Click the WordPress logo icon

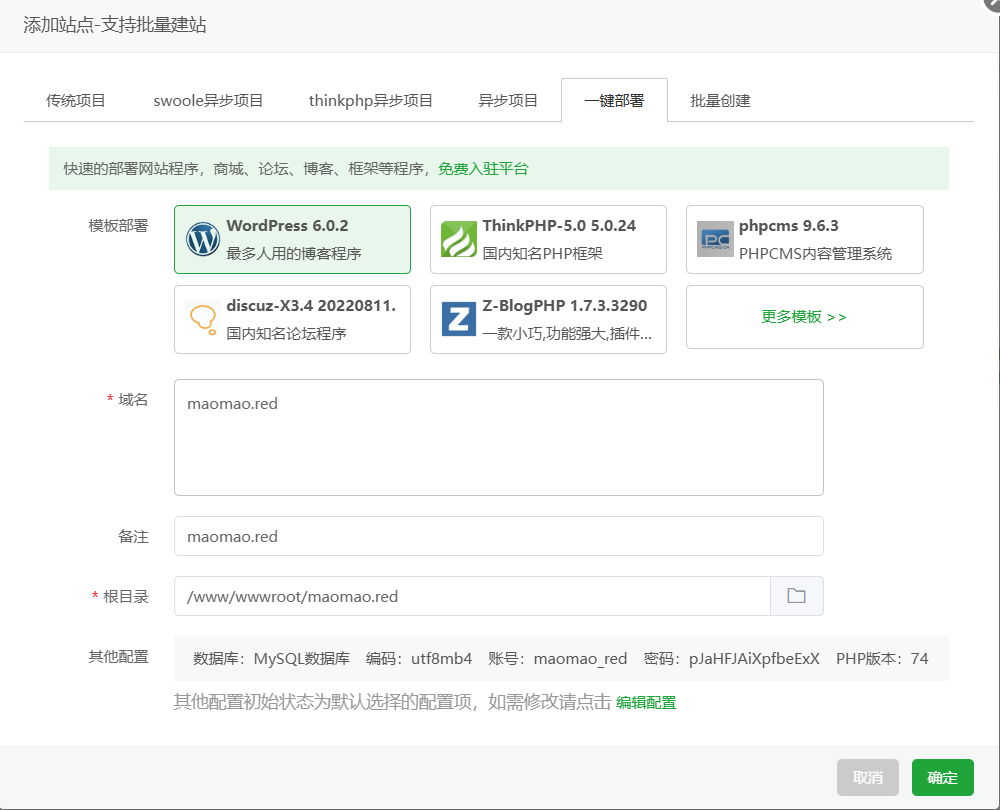203,239
